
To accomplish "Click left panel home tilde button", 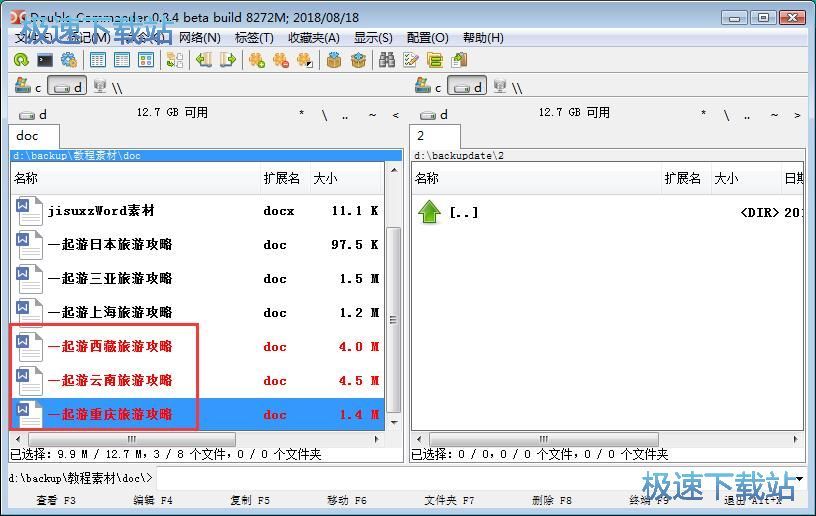I will coord(372,115).
